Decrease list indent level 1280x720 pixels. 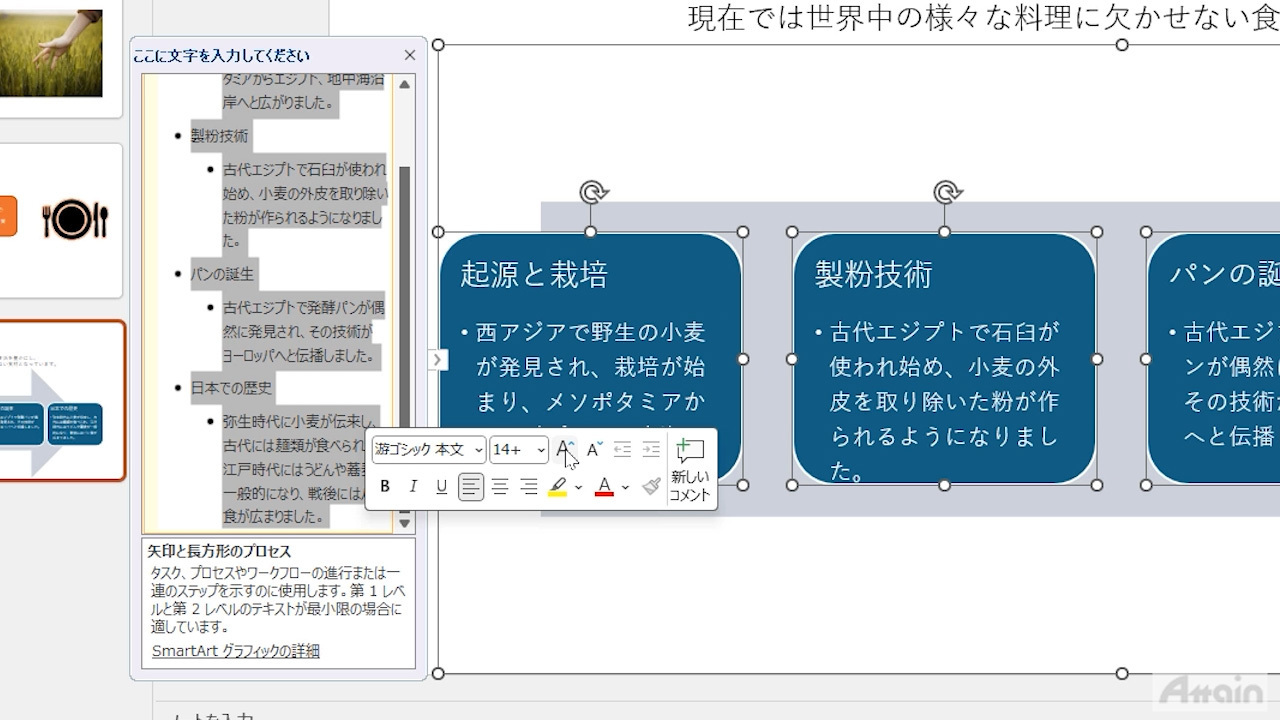tap(622, 450)
